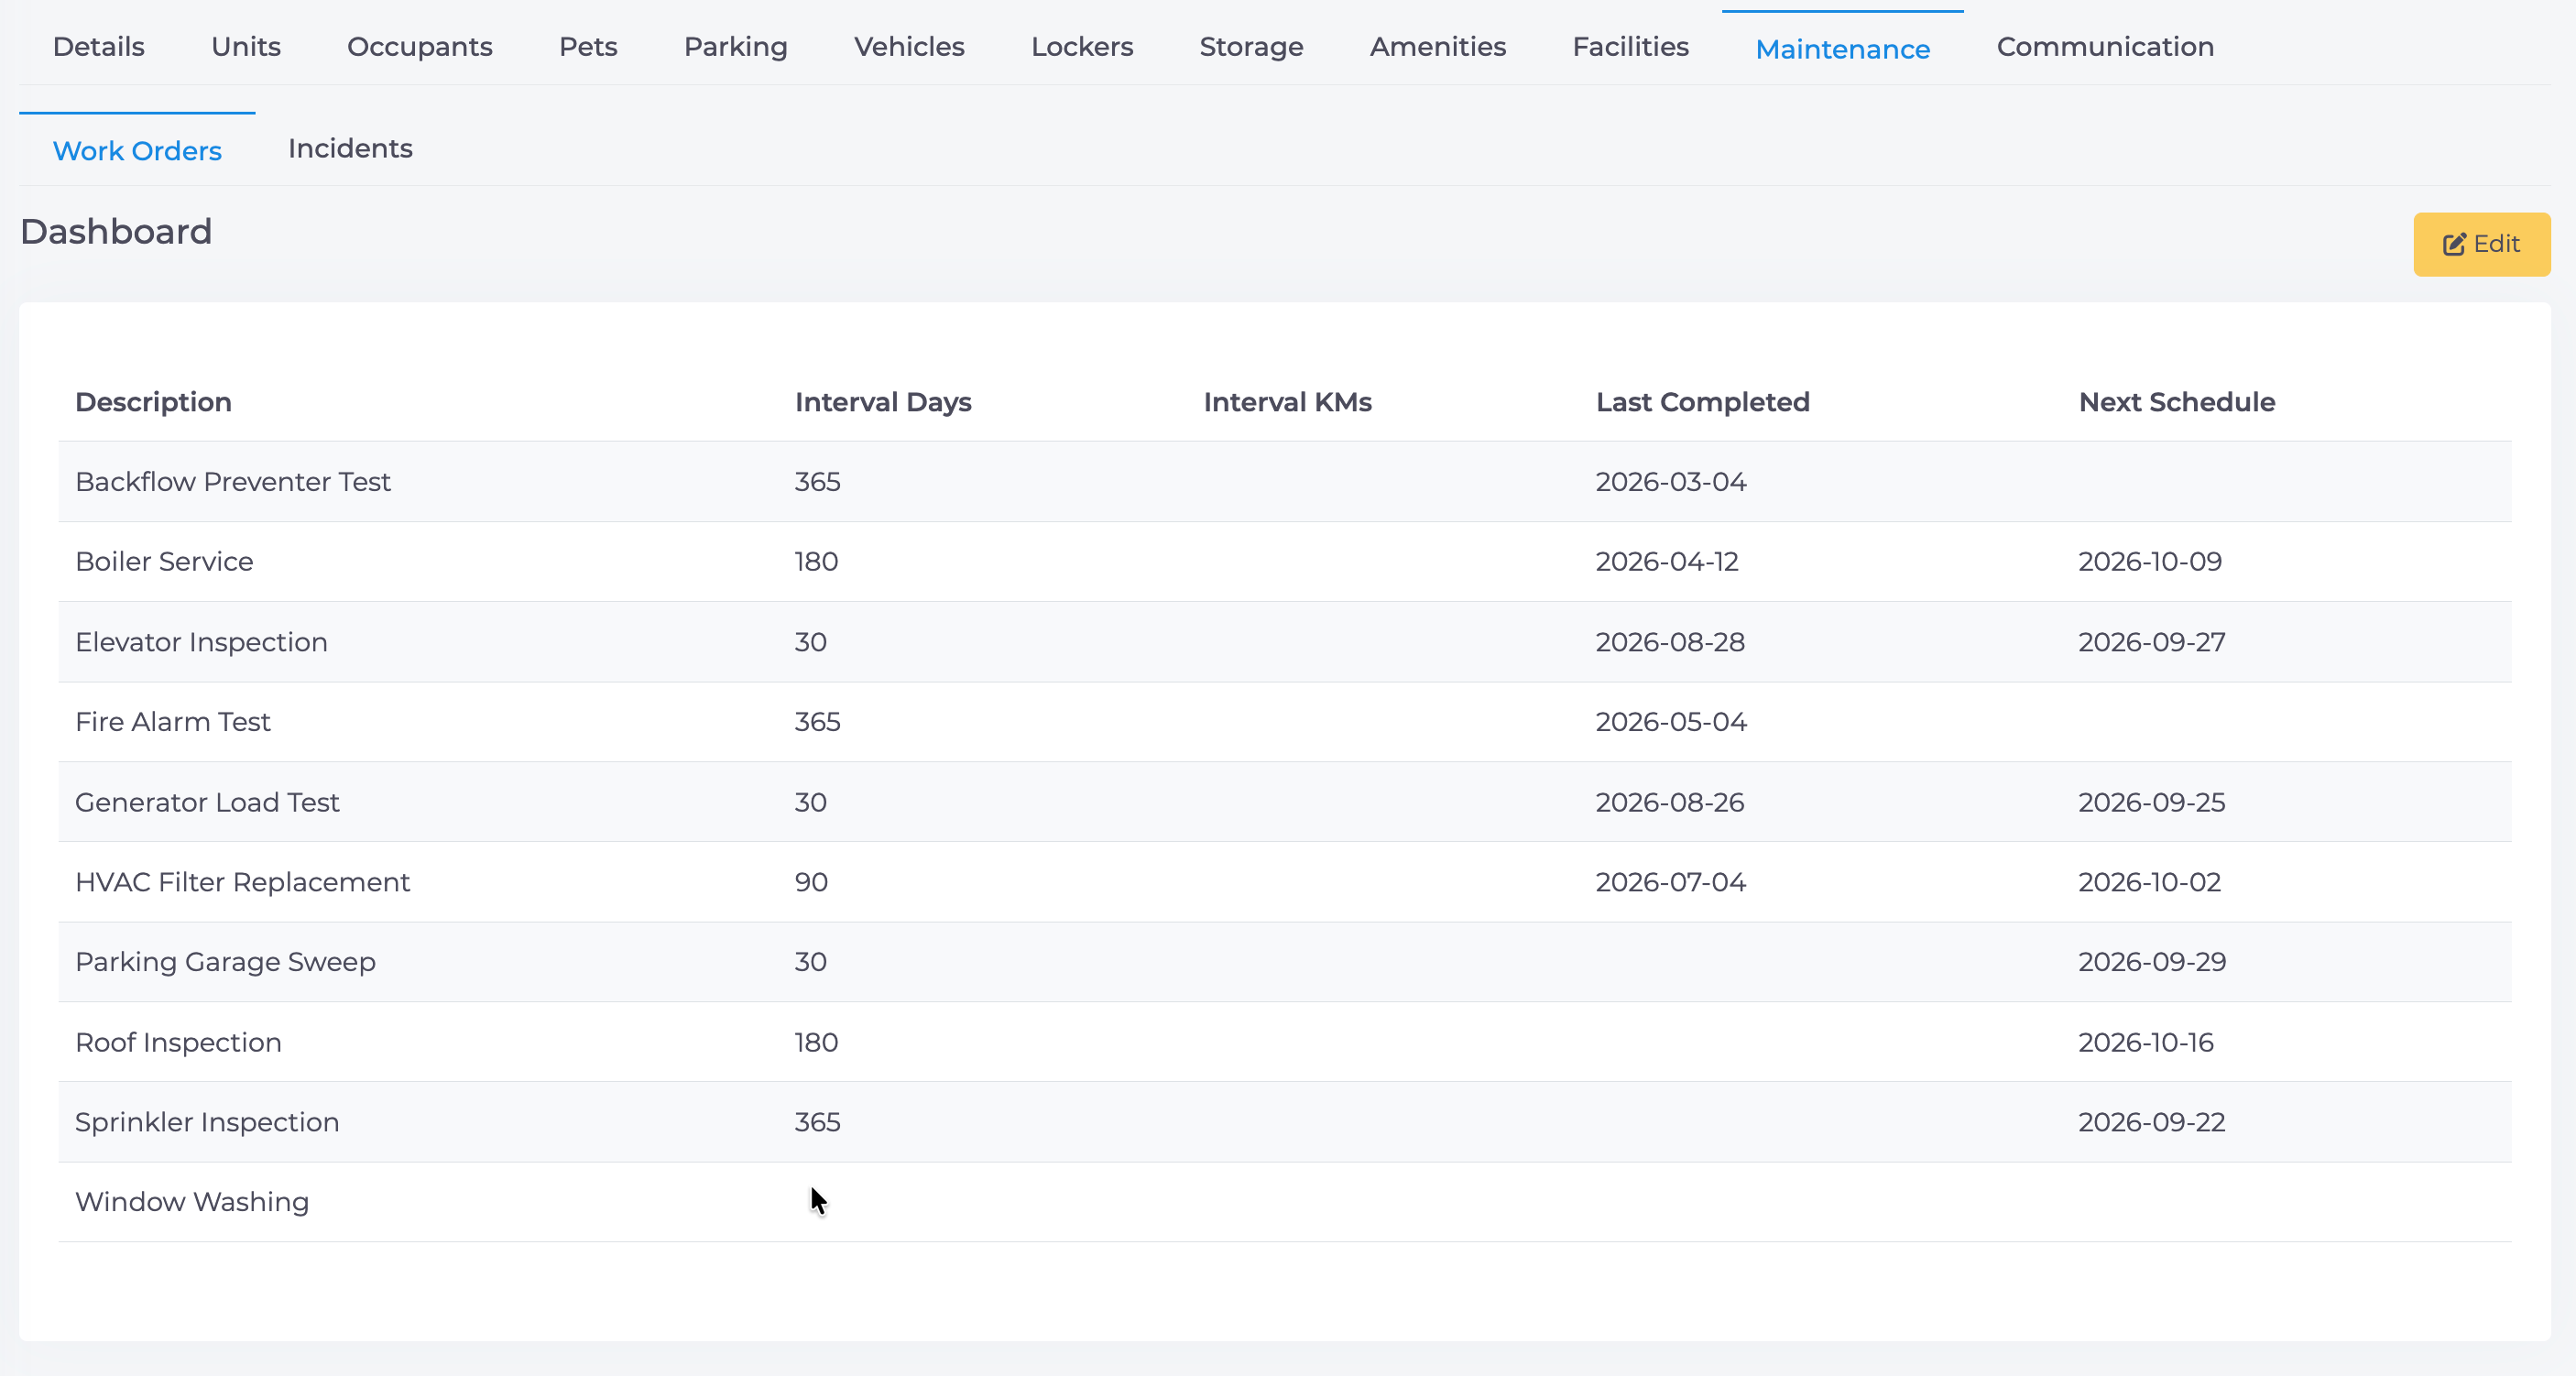Open the Storage tab
The image size is (2576, 1376).
pyautogui.click(x=1251, y=47)
